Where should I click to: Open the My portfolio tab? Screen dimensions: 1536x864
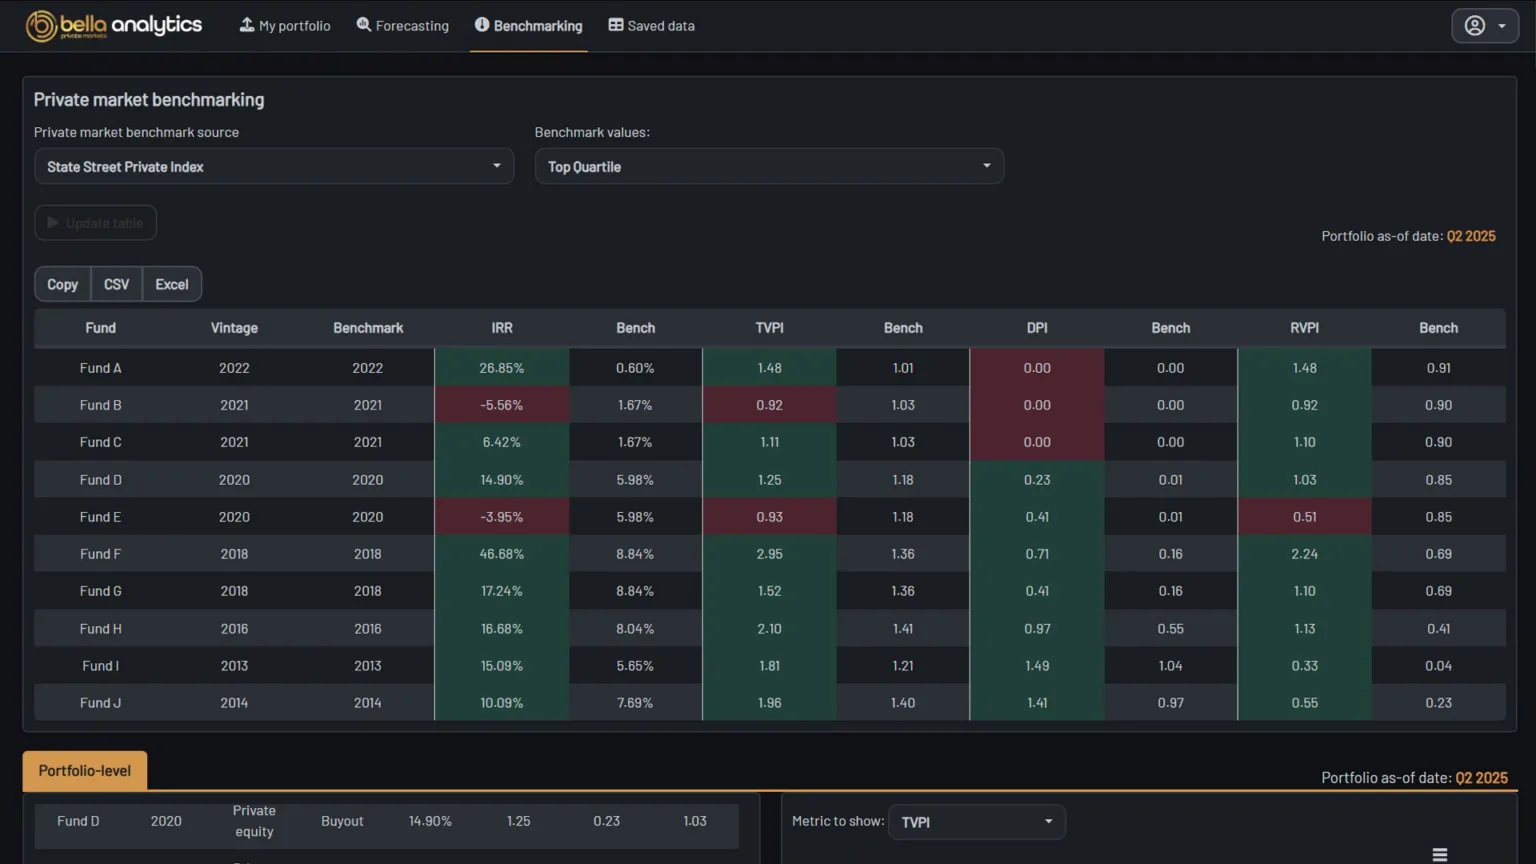point(285,26)
